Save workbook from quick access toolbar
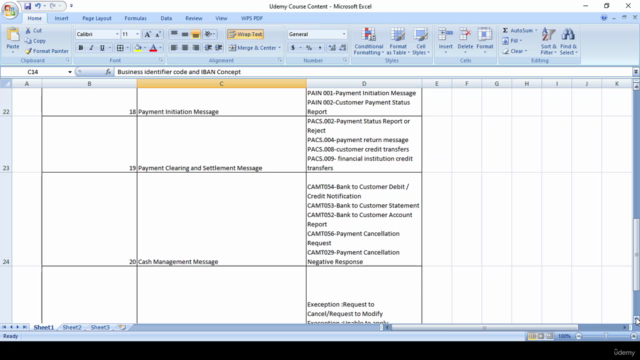The width and height of the screenshot is (640, 360). tap(27, 6)
